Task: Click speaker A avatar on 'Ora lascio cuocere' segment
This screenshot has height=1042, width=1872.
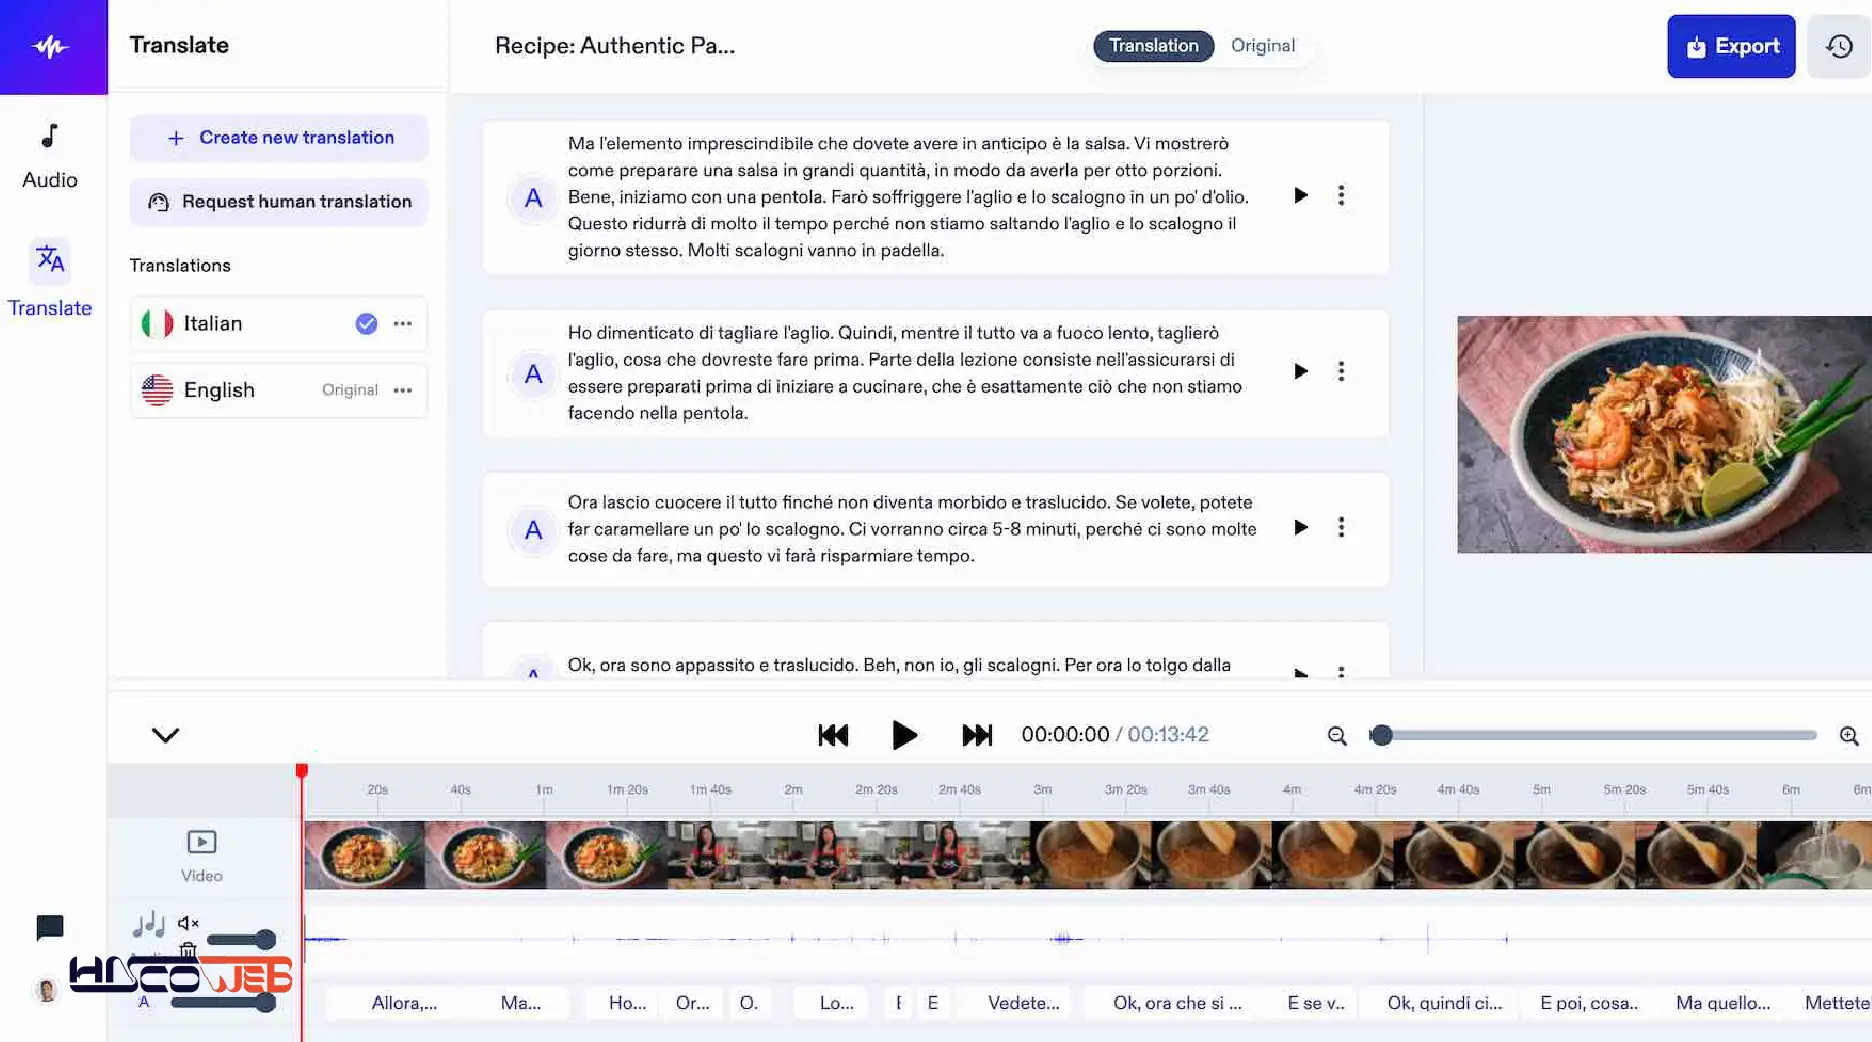Action: 533,530
